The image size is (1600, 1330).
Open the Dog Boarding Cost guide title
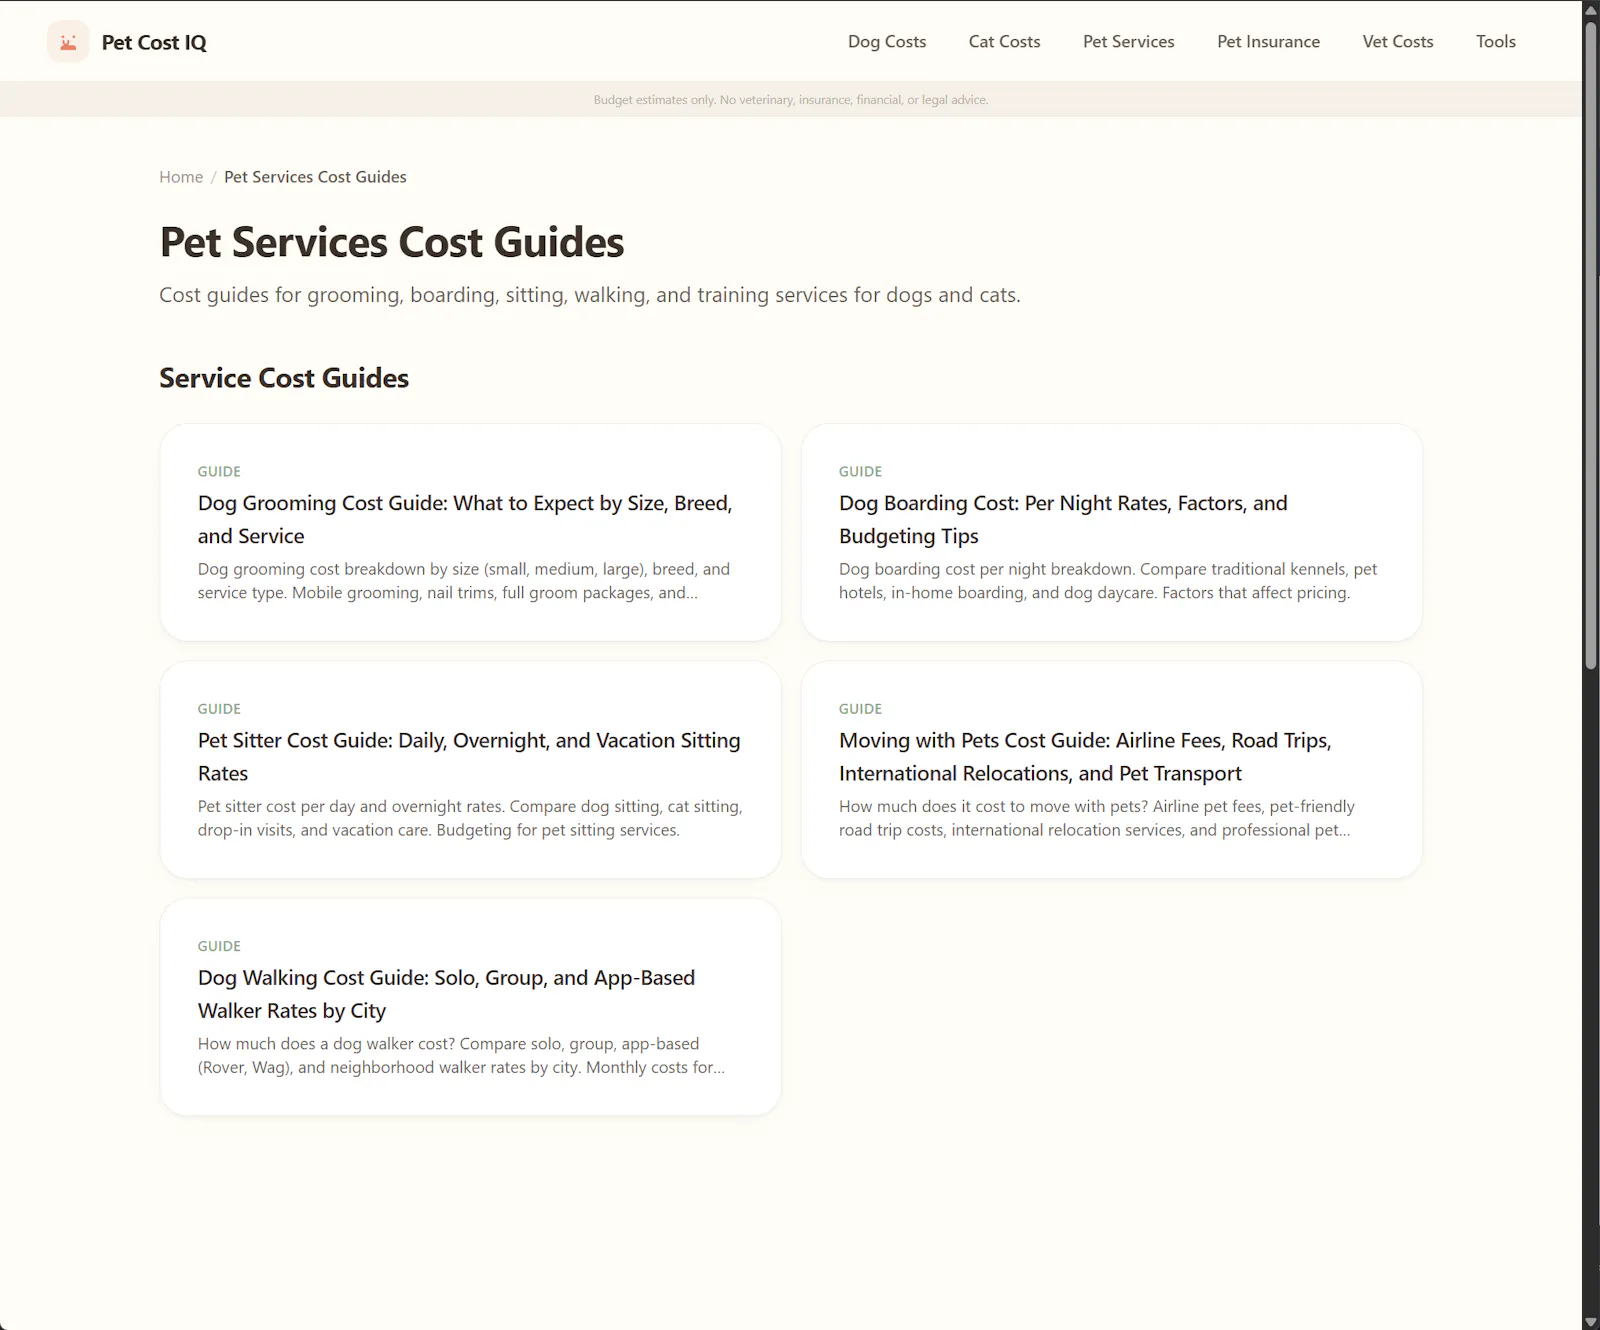(1063, 519)
